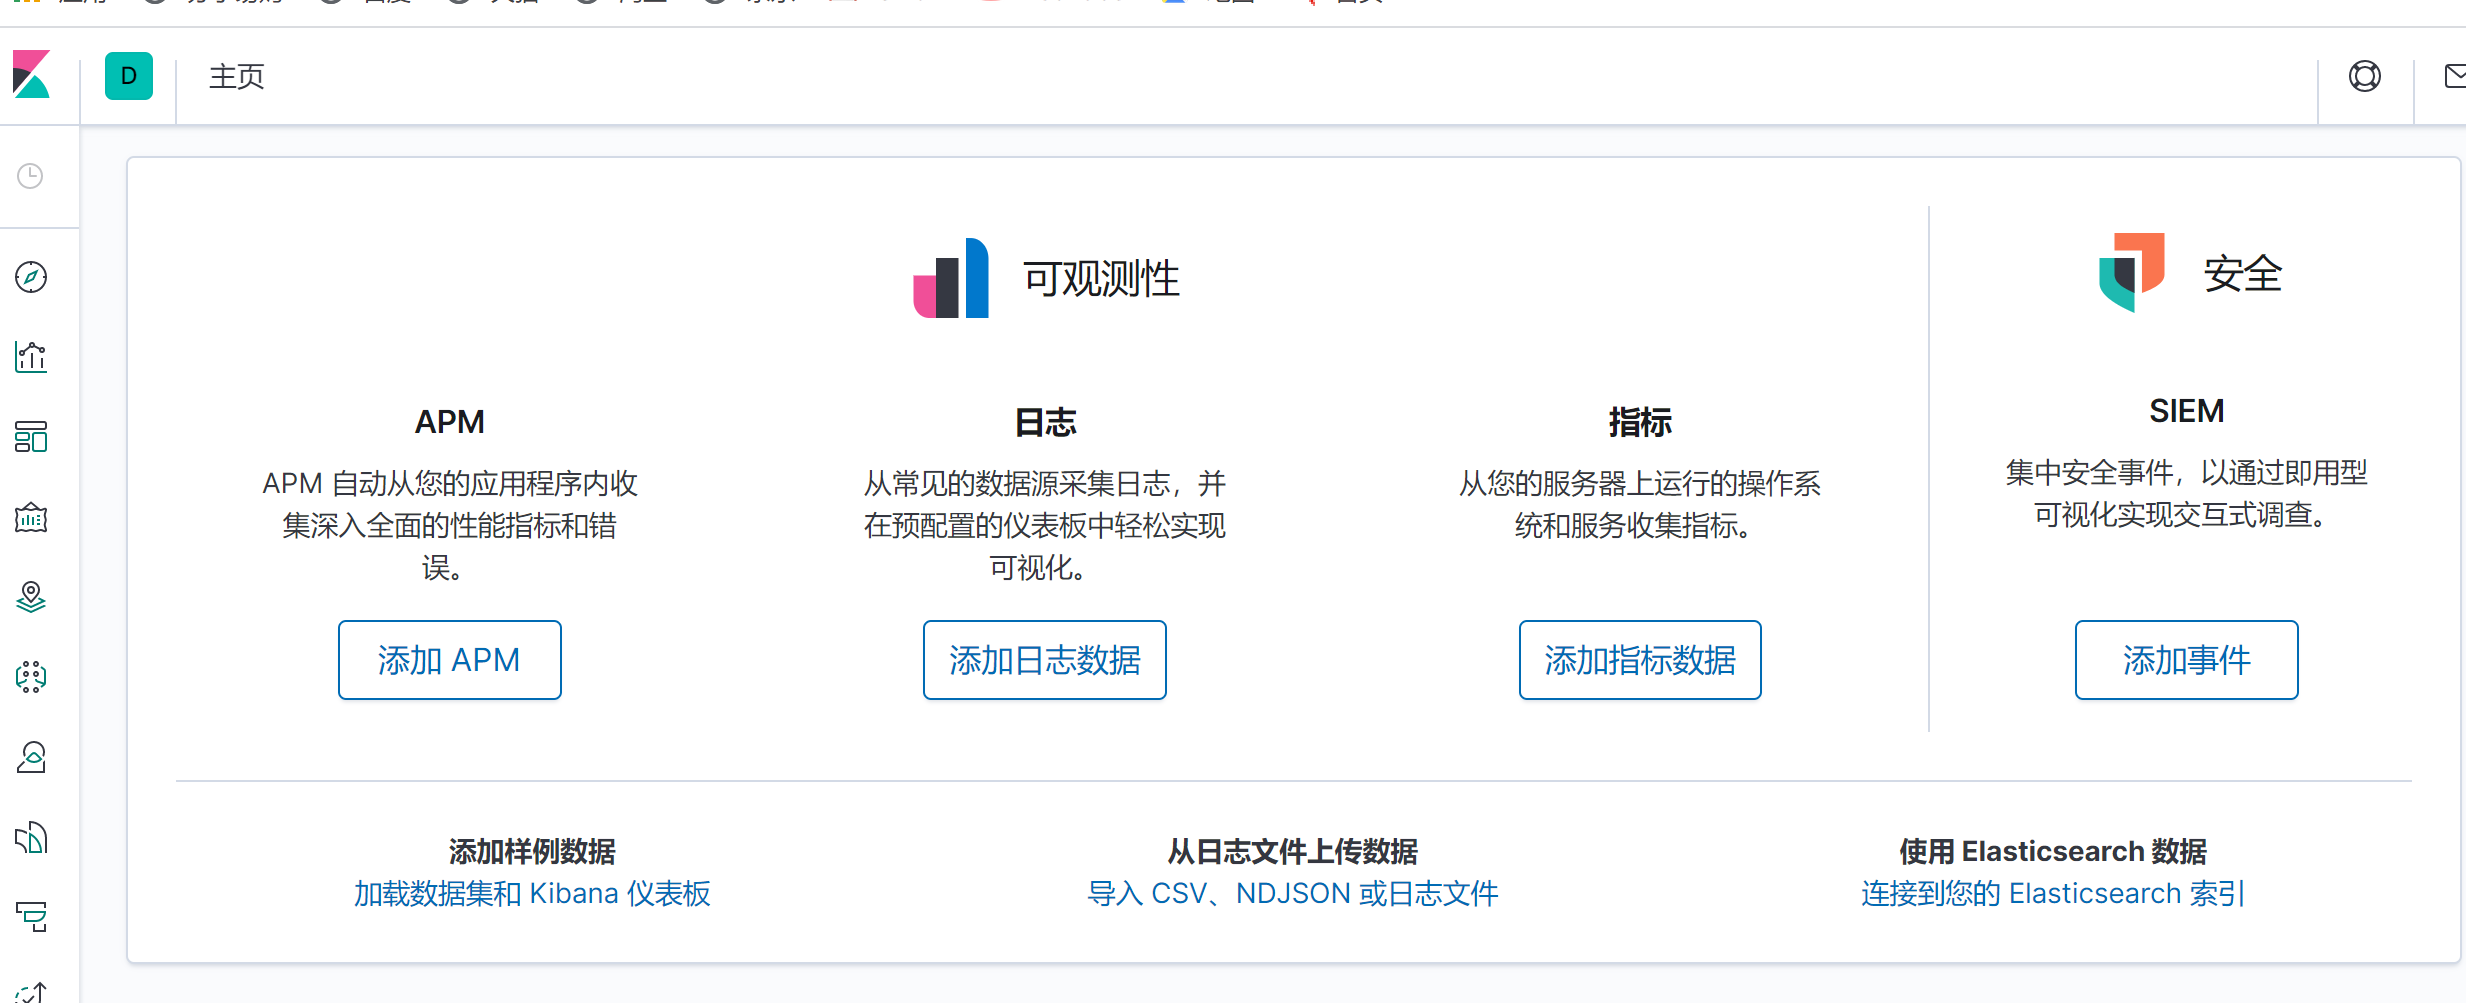Click the 添加 APM button
The height and width of the screenshot is (1003, 2466).
pos(449,659)
